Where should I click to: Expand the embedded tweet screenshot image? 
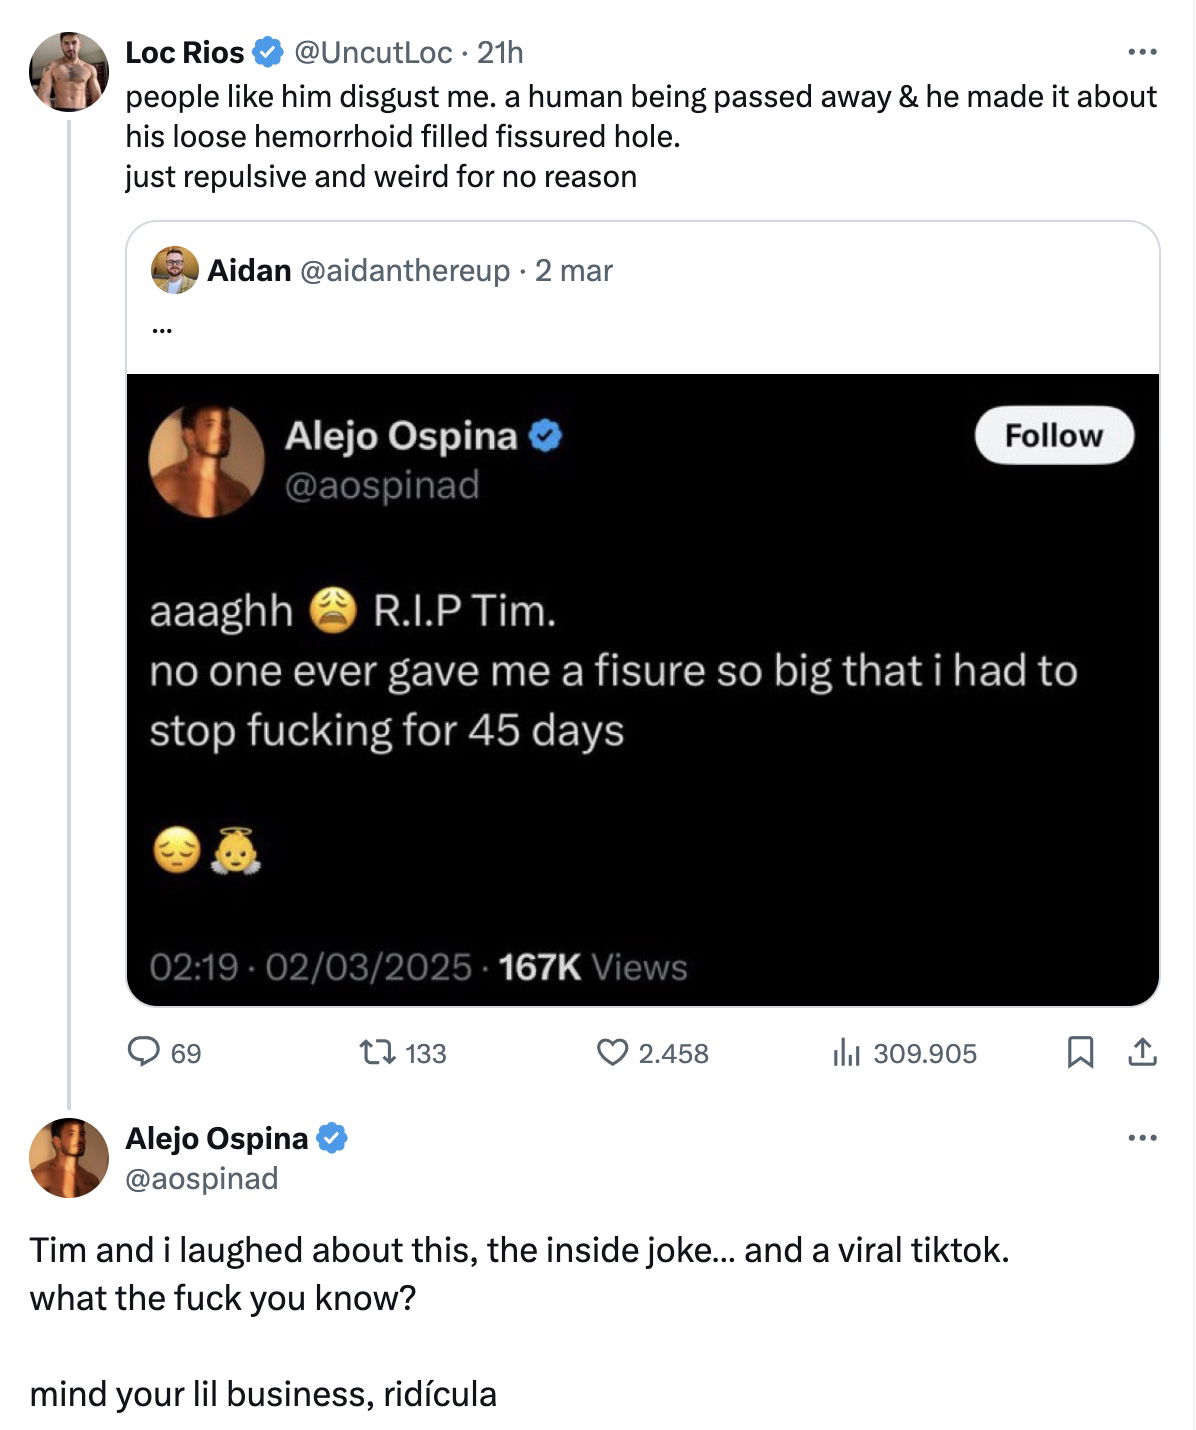[642, 690]
